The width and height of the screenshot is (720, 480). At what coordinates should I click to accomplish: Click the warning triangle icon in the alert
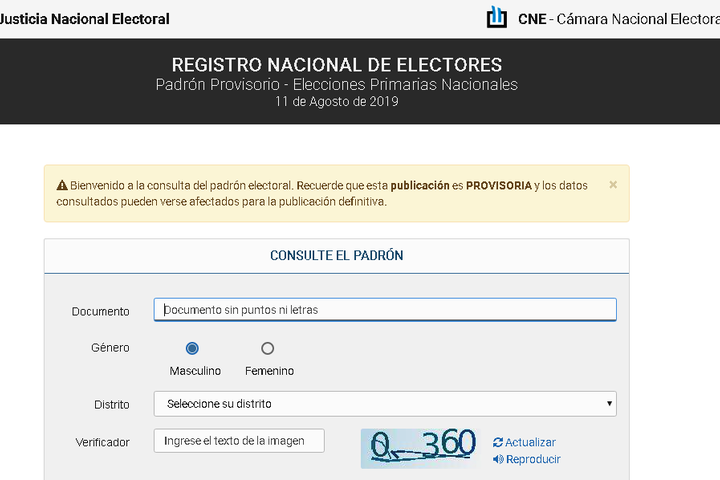(62, 186)
